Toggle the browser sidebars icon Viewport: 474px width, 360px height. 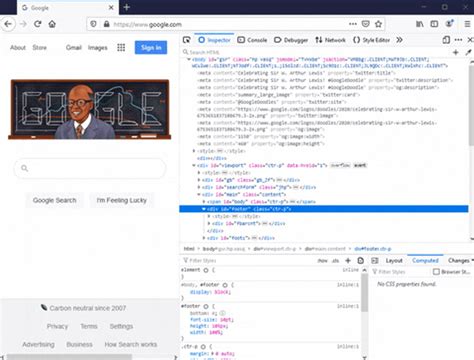(x=434, y=24)
